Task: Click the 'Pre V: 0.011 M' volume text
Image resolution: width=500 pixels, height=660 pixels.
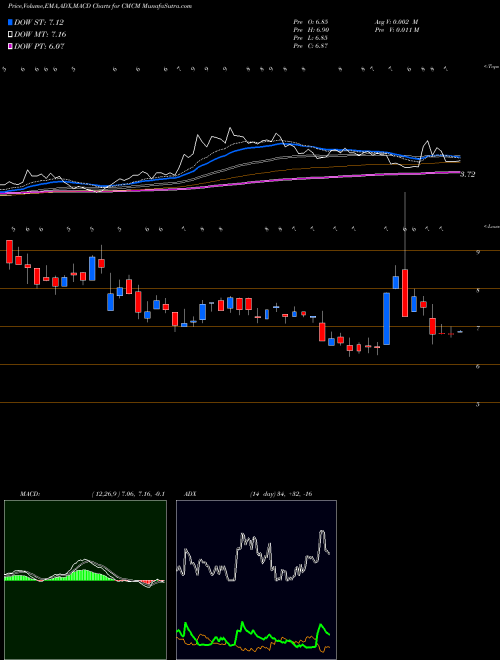Action: coord(396,30)
